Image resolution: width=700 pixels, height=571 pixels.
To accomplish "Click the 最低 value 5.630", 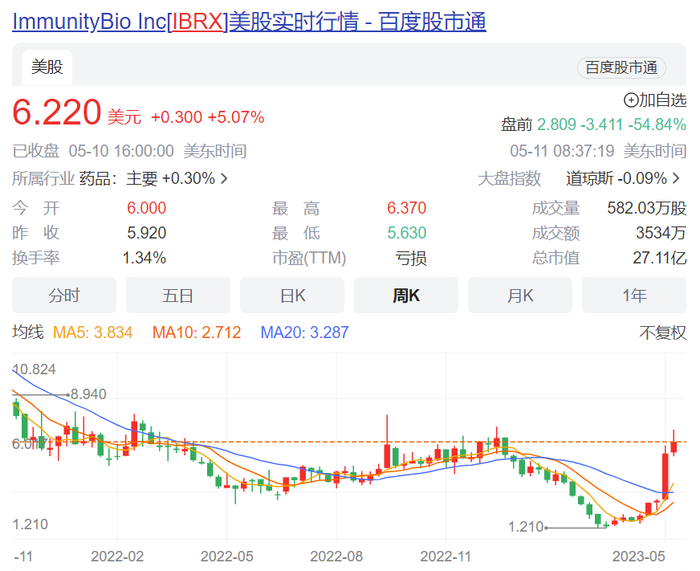I will click(407, 233).
